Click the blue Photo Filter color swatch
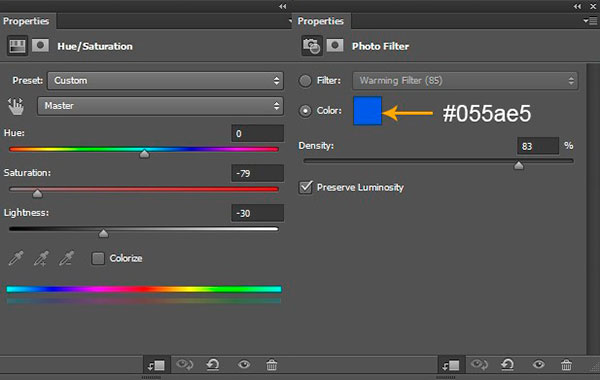600x380 pixels. coord(367,111)
